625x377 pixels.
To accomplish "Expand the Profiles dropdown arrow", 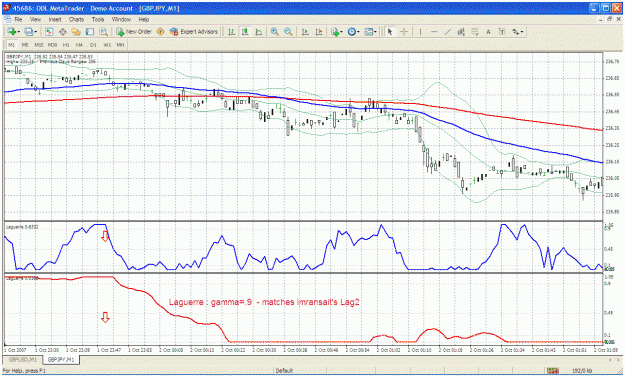I will pos(35,32).
